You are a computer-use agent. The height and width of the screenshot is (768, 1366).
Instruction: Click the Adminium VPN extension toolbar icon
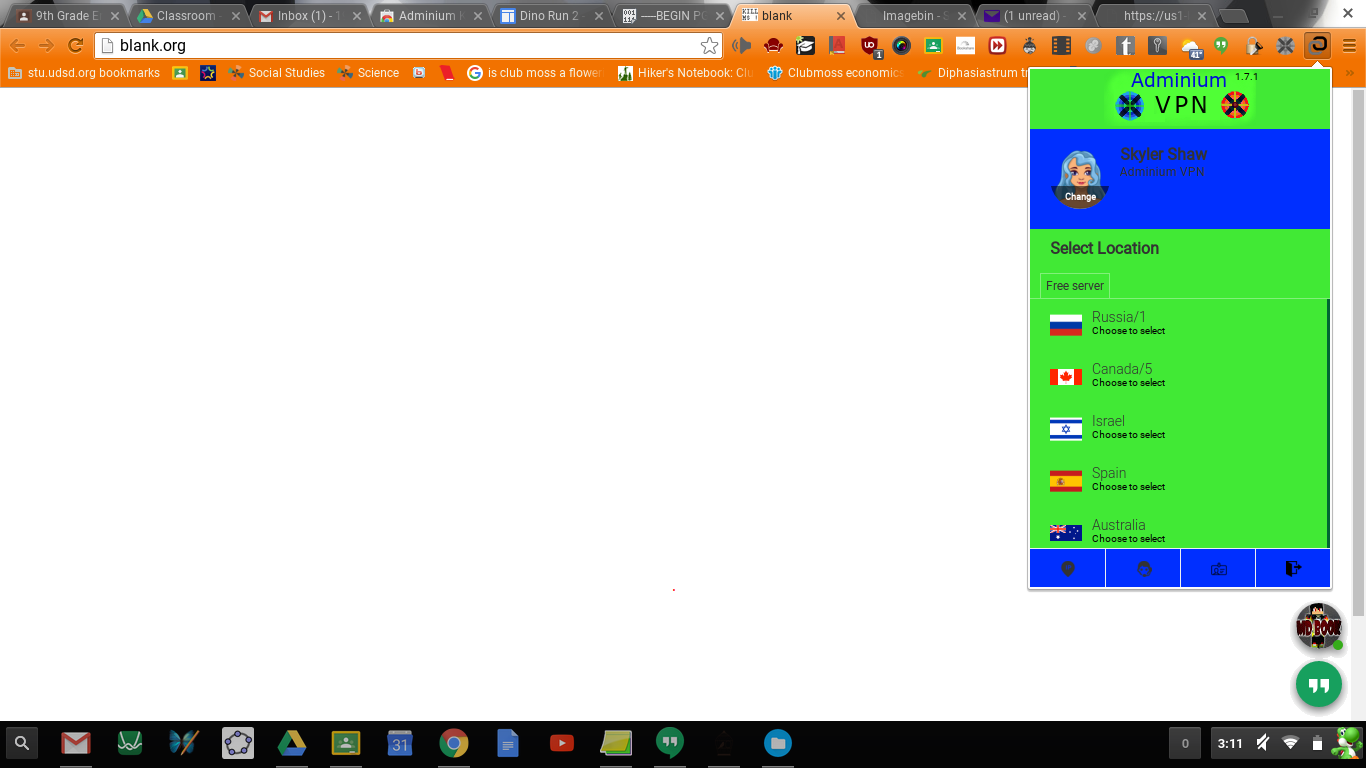[1318, 45]
